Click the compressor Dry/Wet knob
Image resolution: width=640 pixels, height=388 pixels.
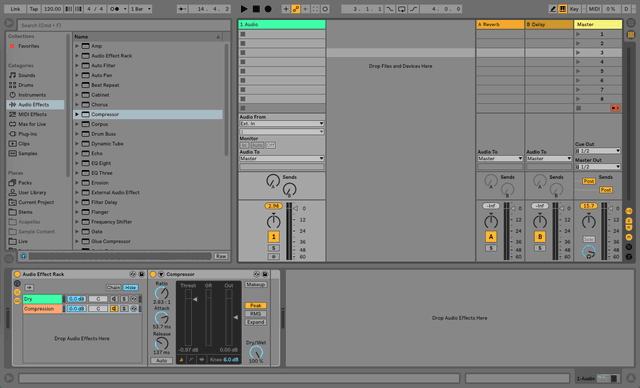(x=256, y=352)
